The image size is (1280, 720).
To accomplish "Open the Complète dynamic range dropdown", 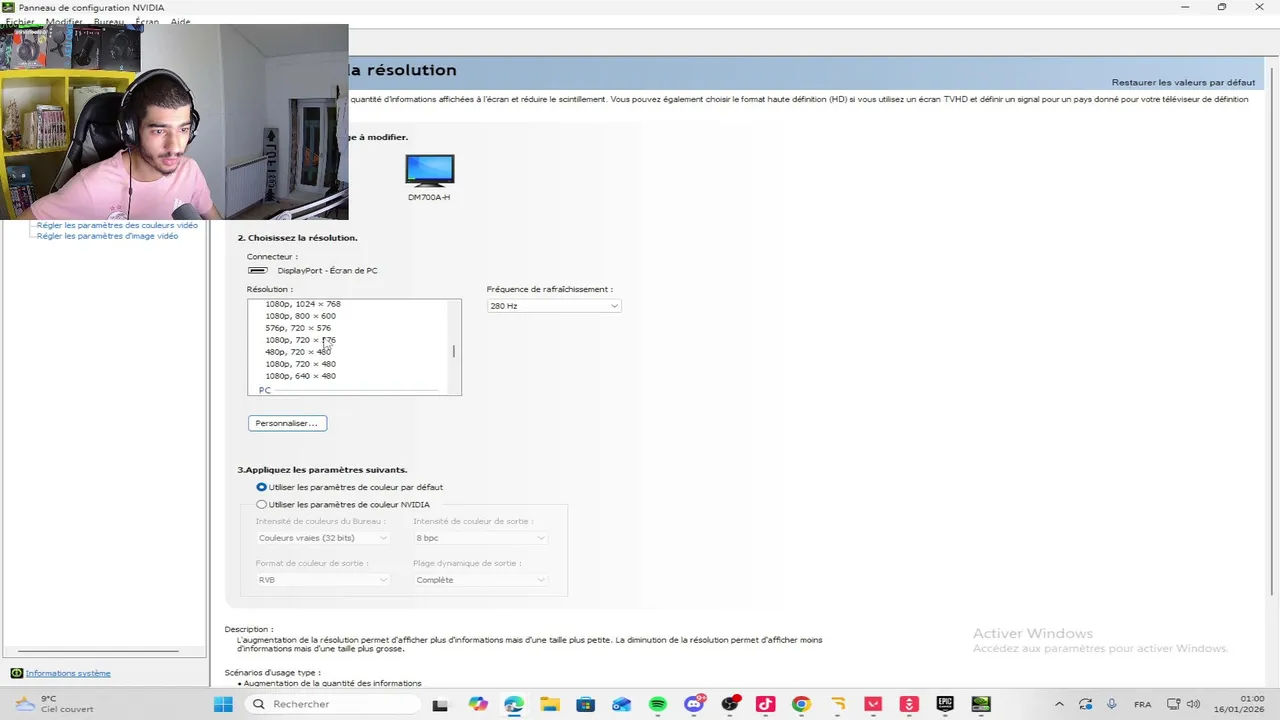I will pos(480,580).
